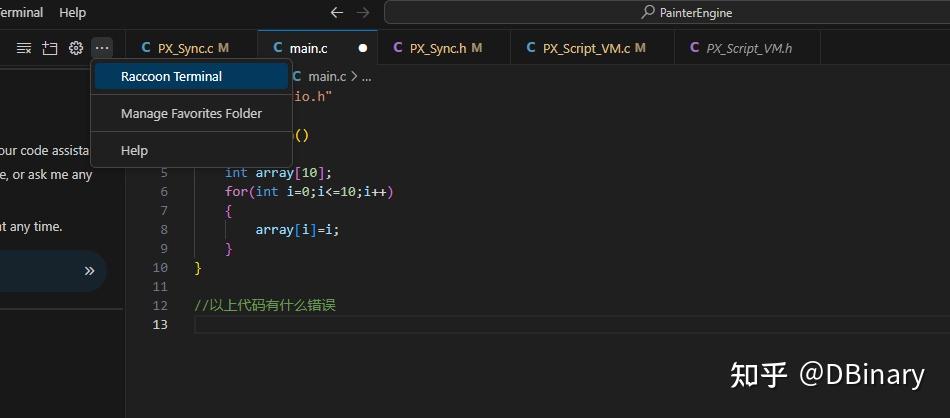950x418 pixels.
Task: Click line number 6 in gutter
Action: pos(164,191)
